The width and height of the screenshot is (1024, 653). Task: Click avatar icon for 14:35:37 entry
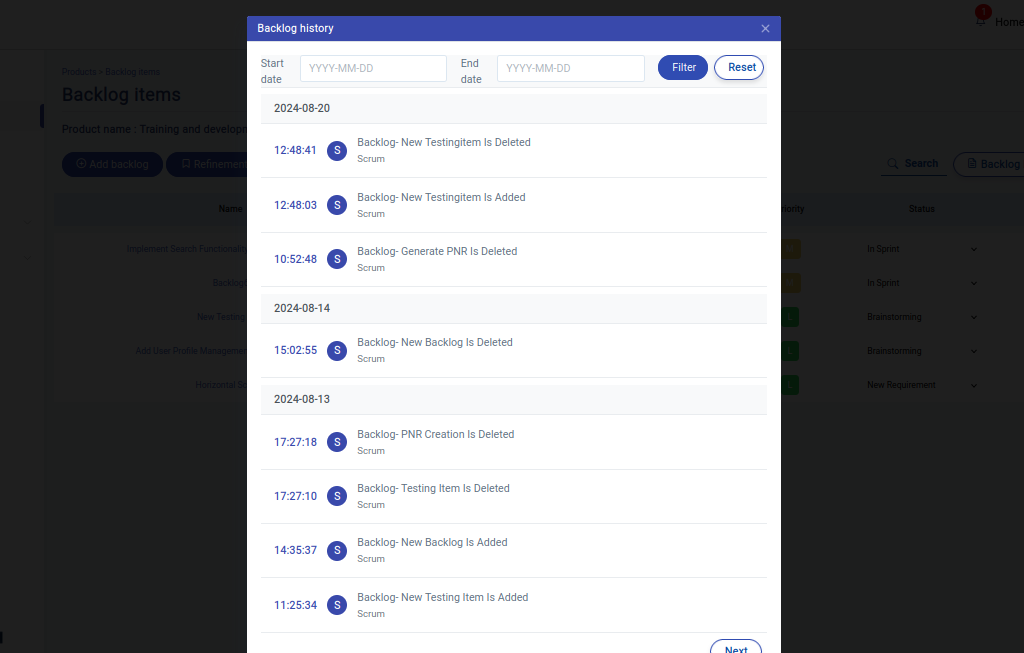pos(337,550)
